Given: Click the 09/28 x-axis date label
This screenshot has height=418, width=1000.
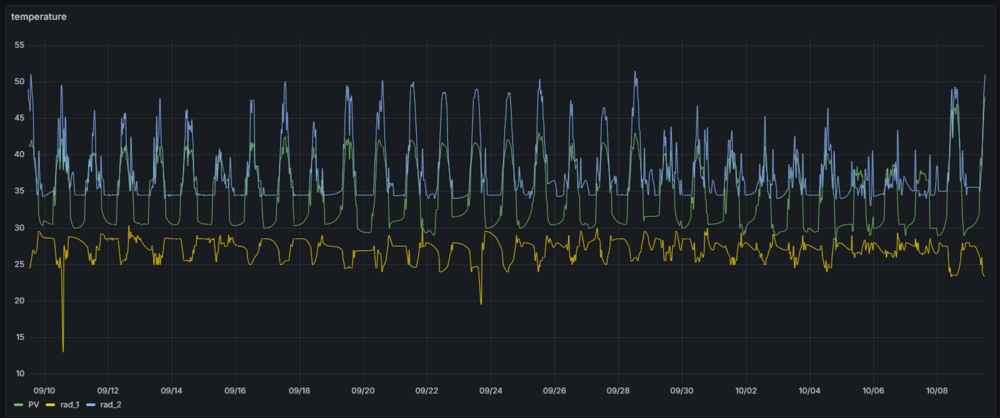Looking at the screenshot, I should 618,390.
